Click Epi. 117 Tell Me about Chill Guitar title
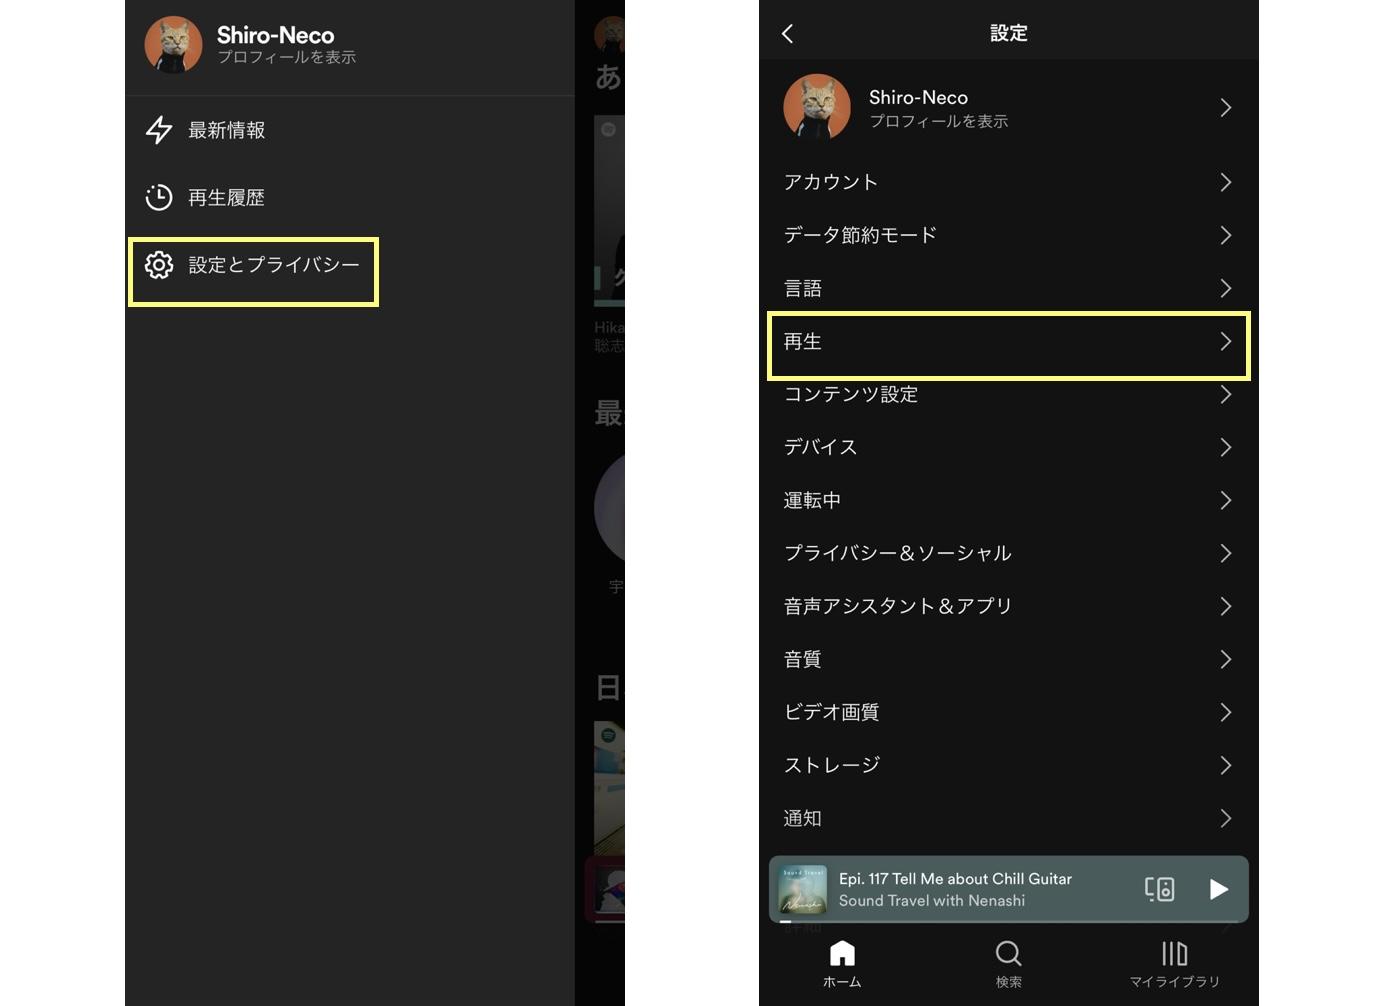The width and height of the screenshot is (1390, 1006). [955, 879]
